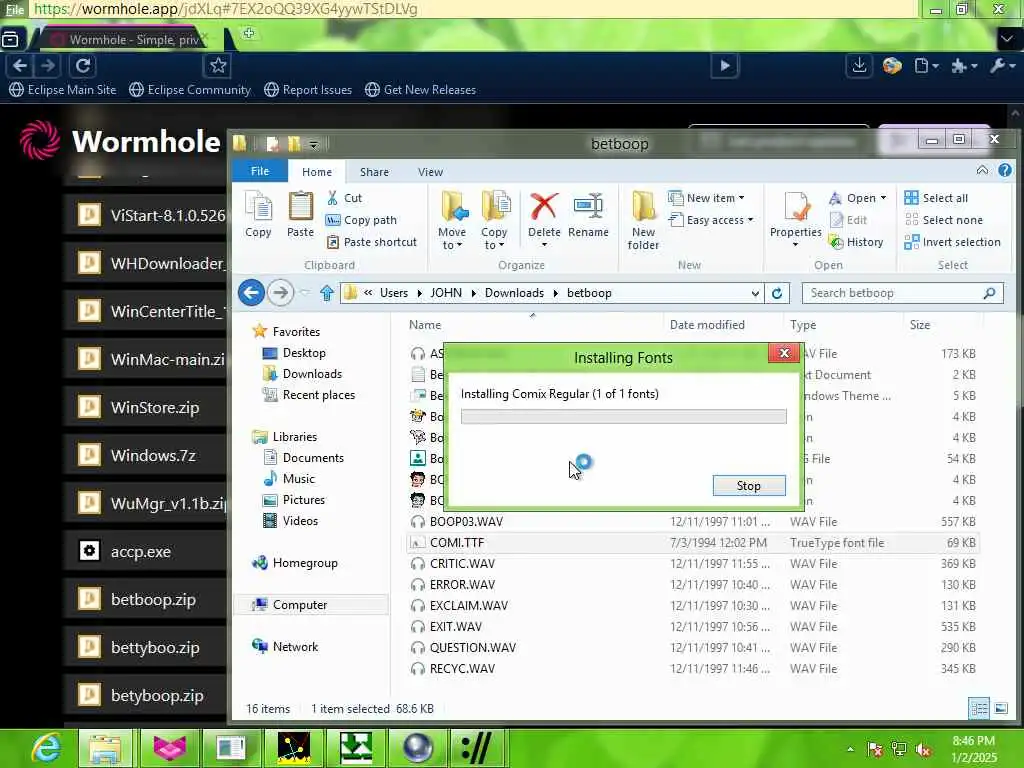Choose Paste shortcut in ribbon
This screenshot has width=1024, height=768.
tap(371, 242)
